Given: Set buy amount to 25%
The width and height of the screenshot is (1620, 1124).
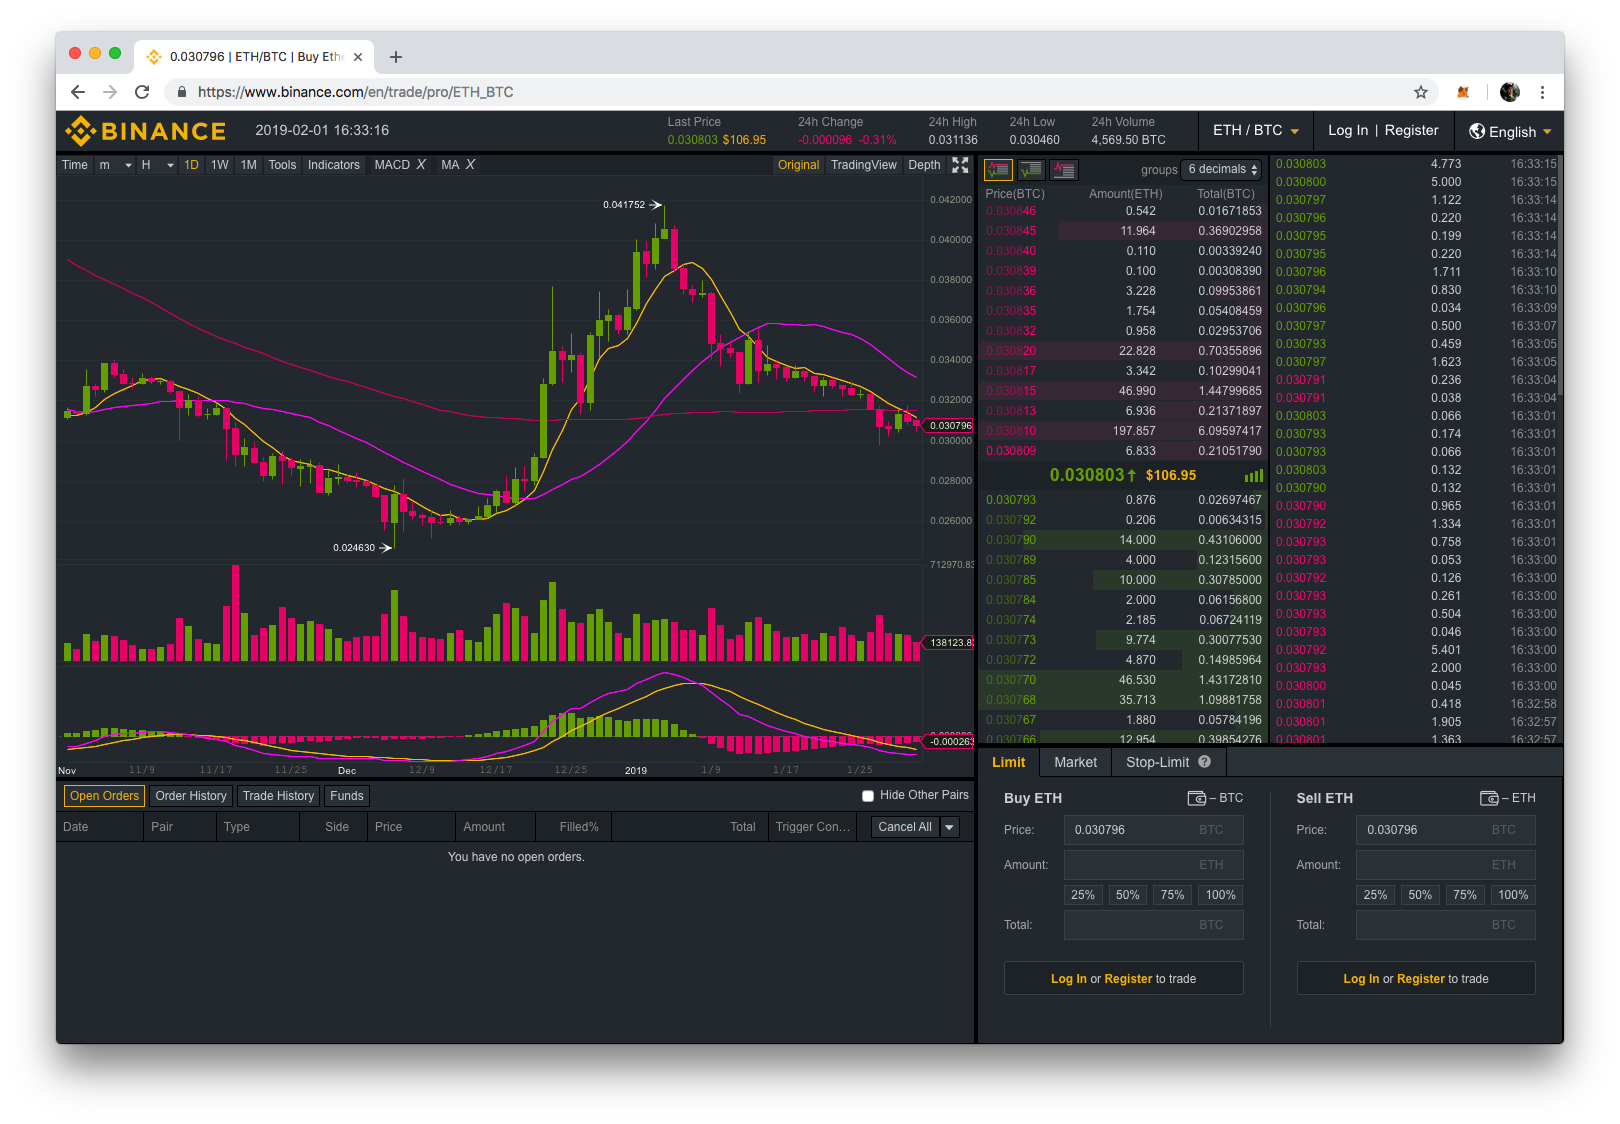Looking at the screenshot, I should tap(1083, 895).
